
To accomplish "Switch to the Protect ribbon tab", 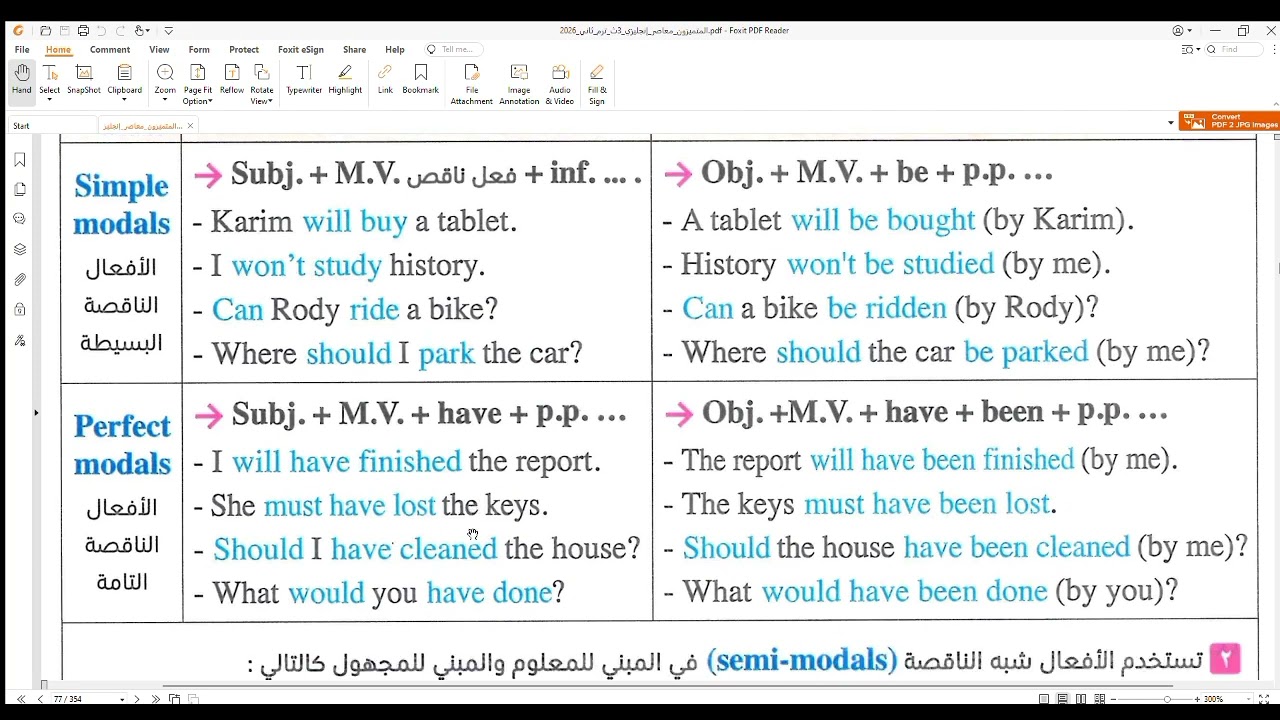I will point(244,49).
